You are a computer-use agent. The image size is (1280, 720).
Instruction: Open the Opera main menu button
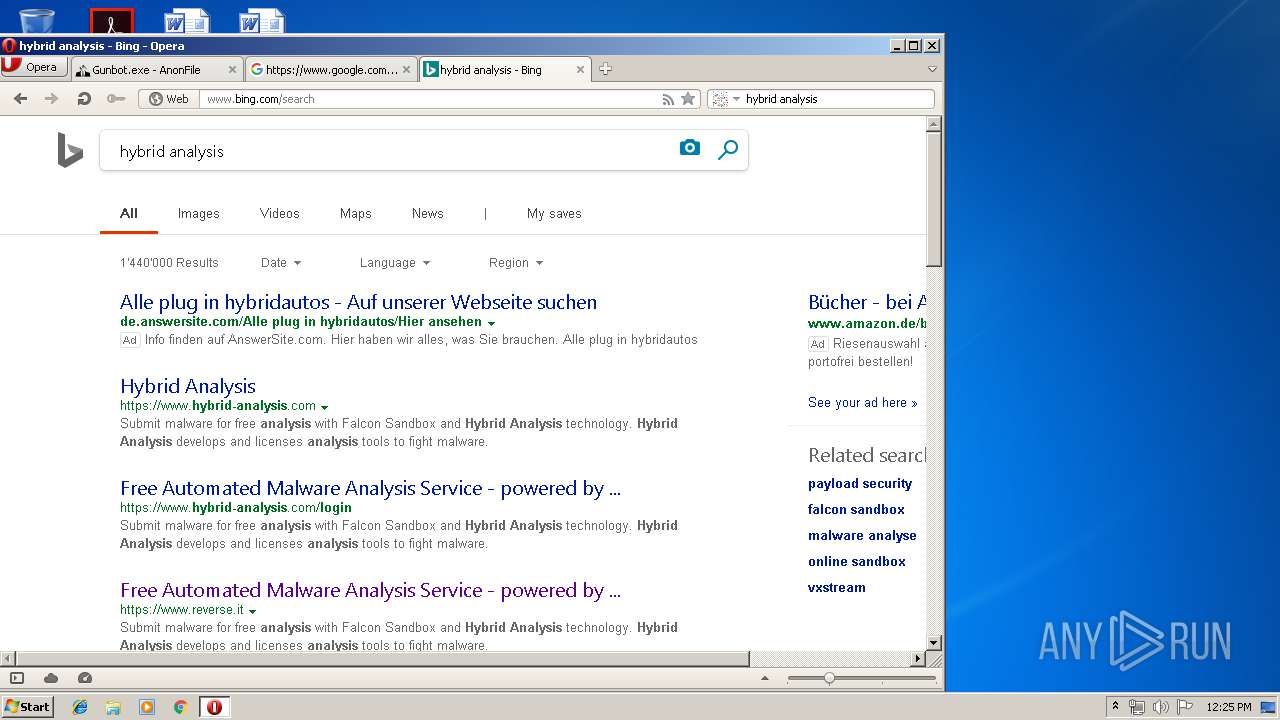tap(34, 67)
